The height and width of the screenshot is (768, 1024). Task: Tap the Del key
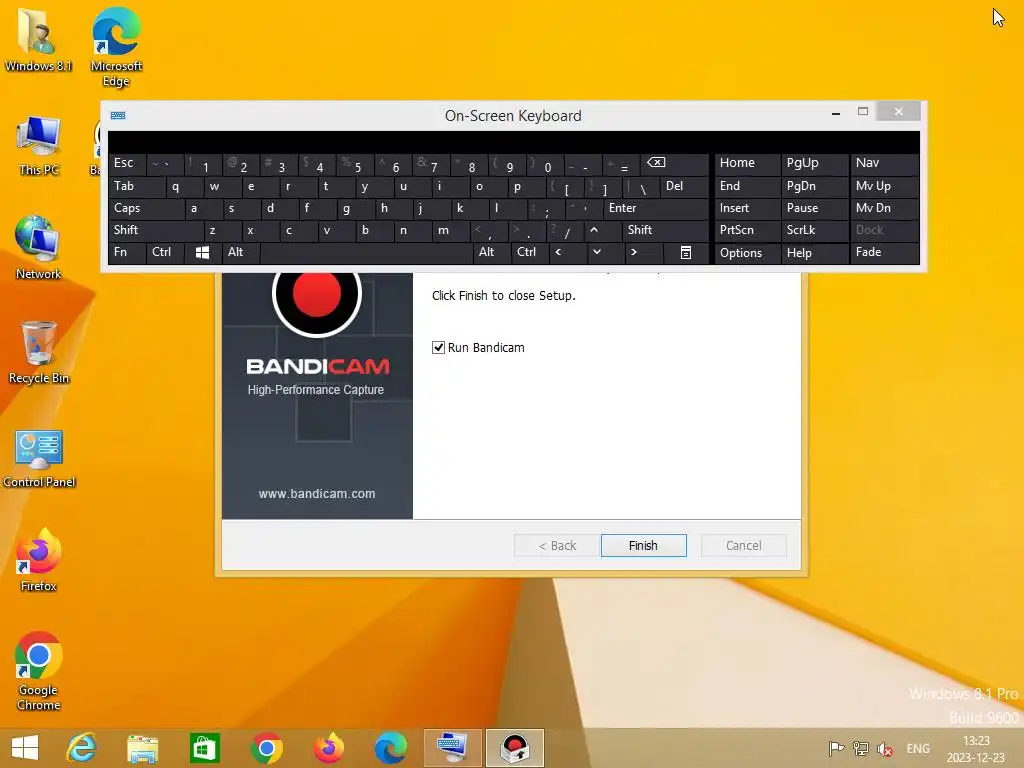tap(684, 186)
